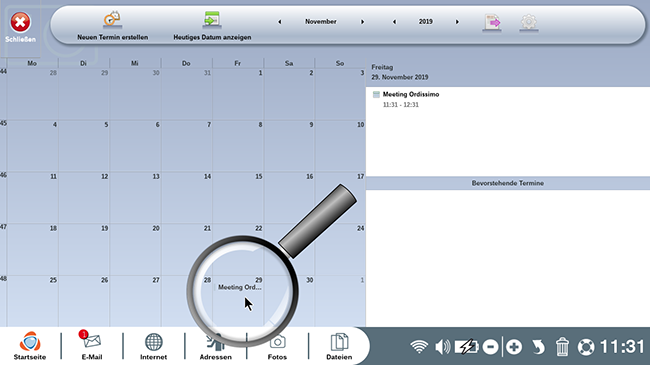Open the Dateien files icon
The image size is (650, 365).
pyautogui.click(x=339, y=346)
